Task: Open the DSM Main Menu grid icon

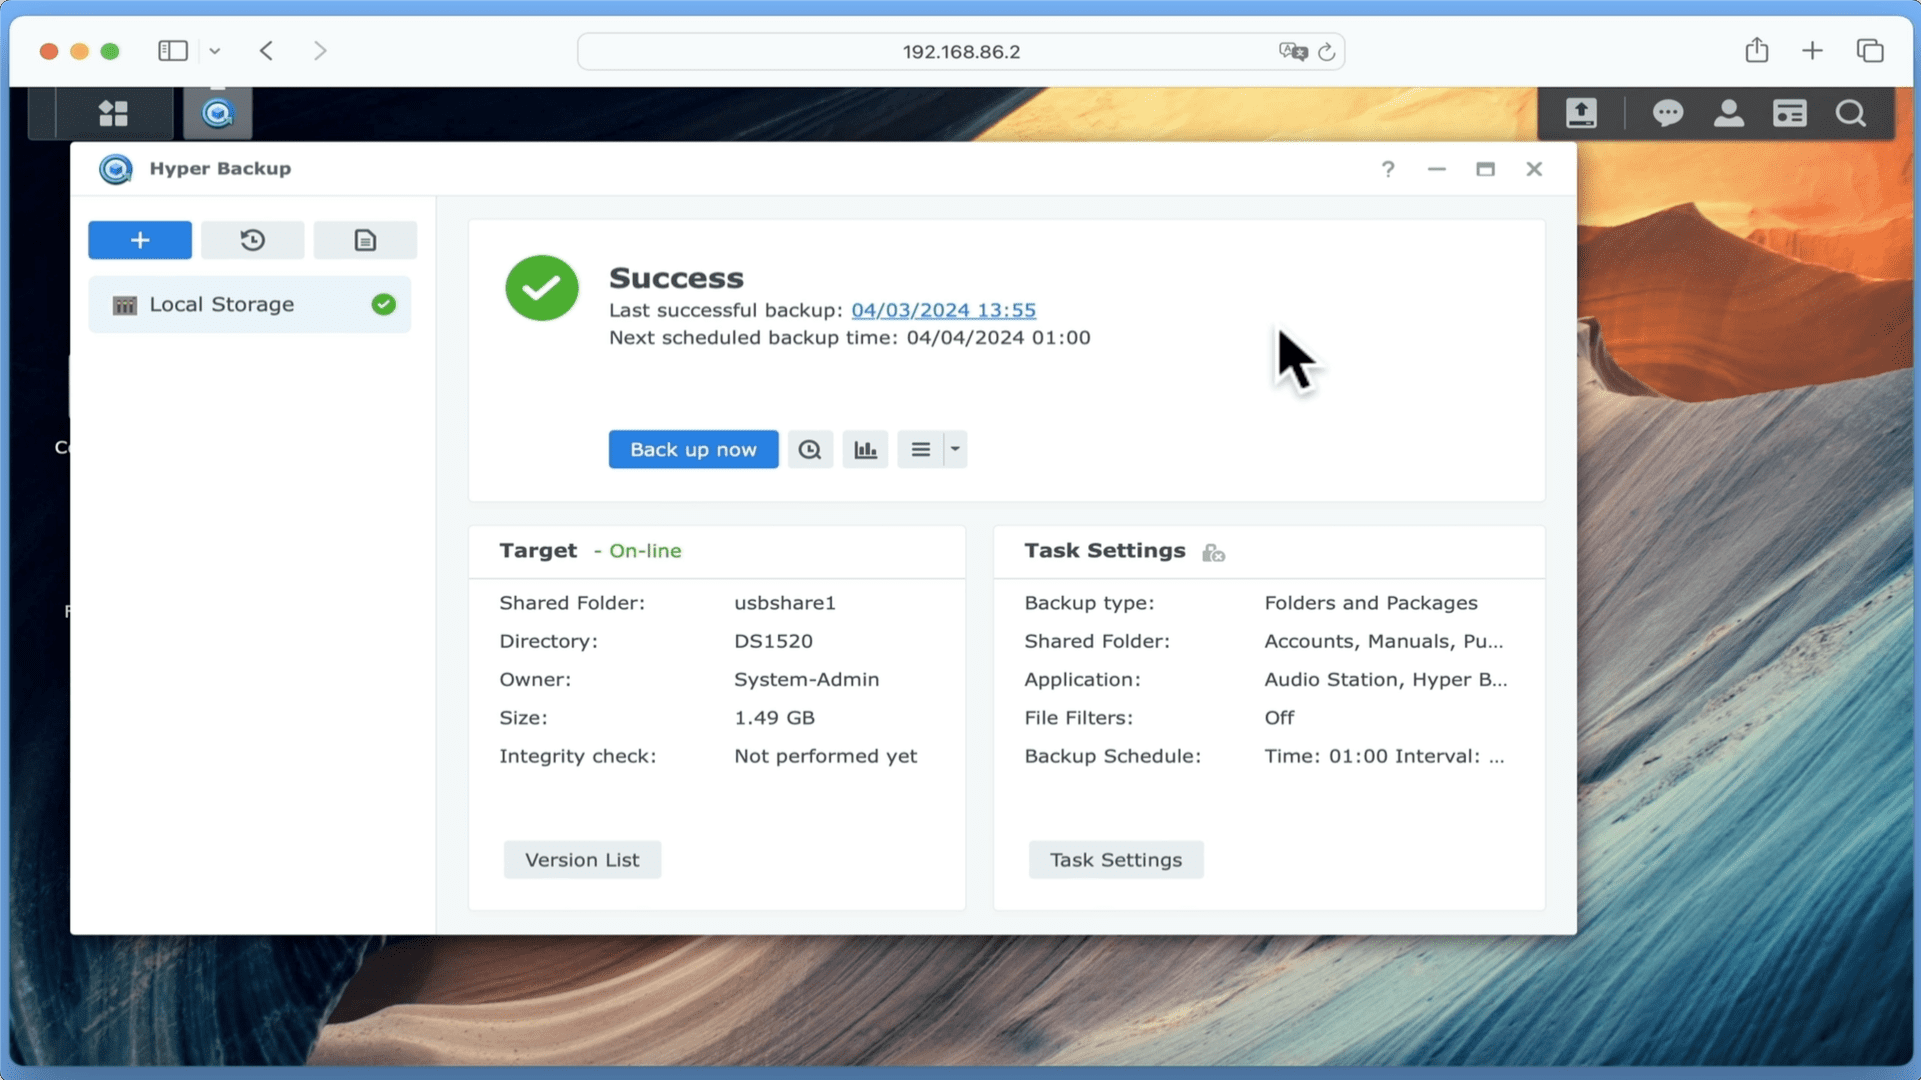Action: pyautogui.click(x=113, y=113)
